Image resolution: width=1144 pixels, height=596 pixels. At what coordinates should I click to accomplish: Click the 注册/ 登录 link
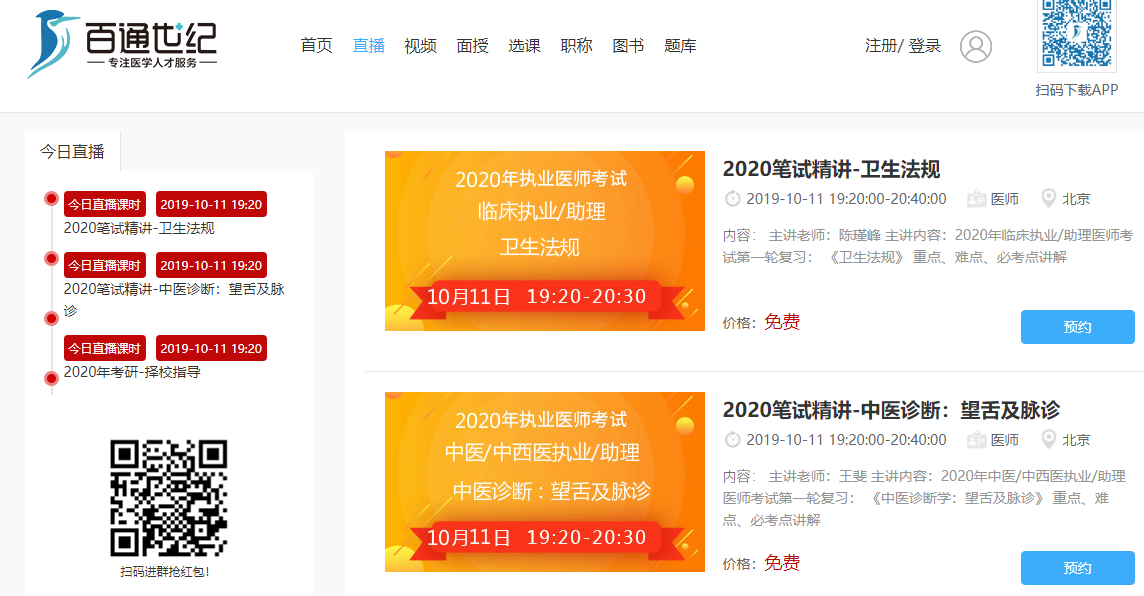903,46
